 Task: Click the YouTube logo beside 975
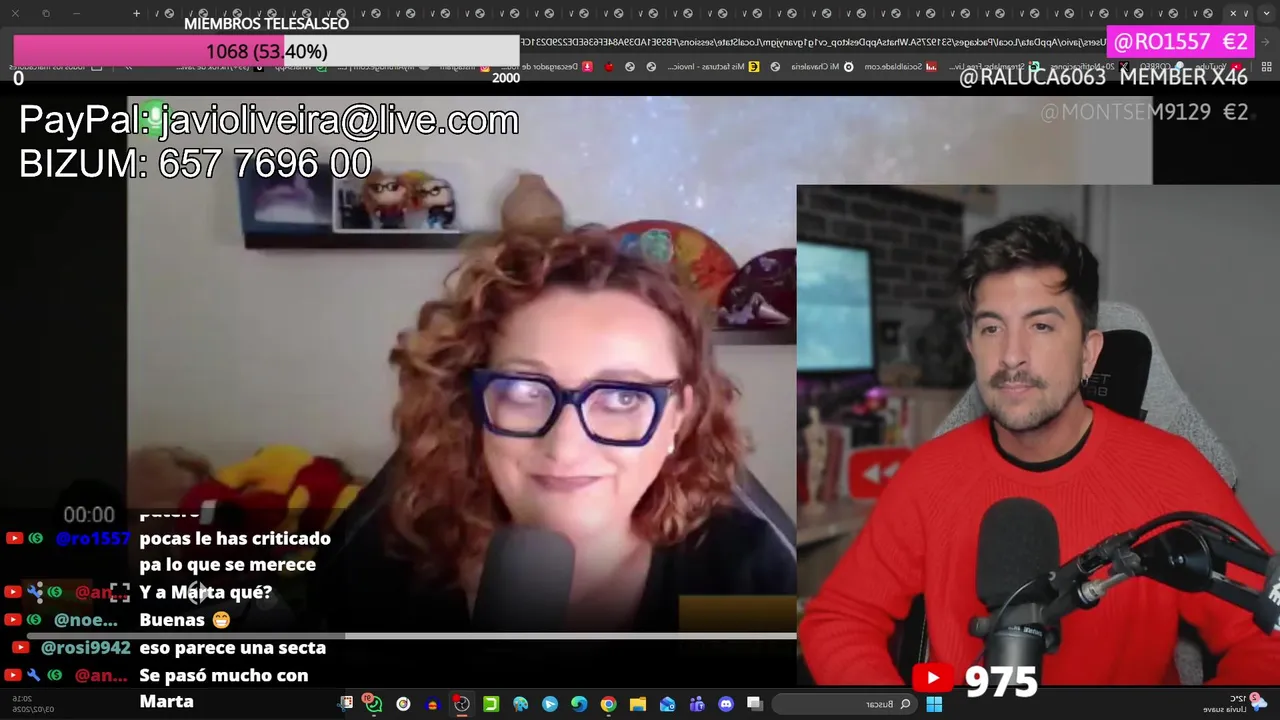tap(932, 678)
